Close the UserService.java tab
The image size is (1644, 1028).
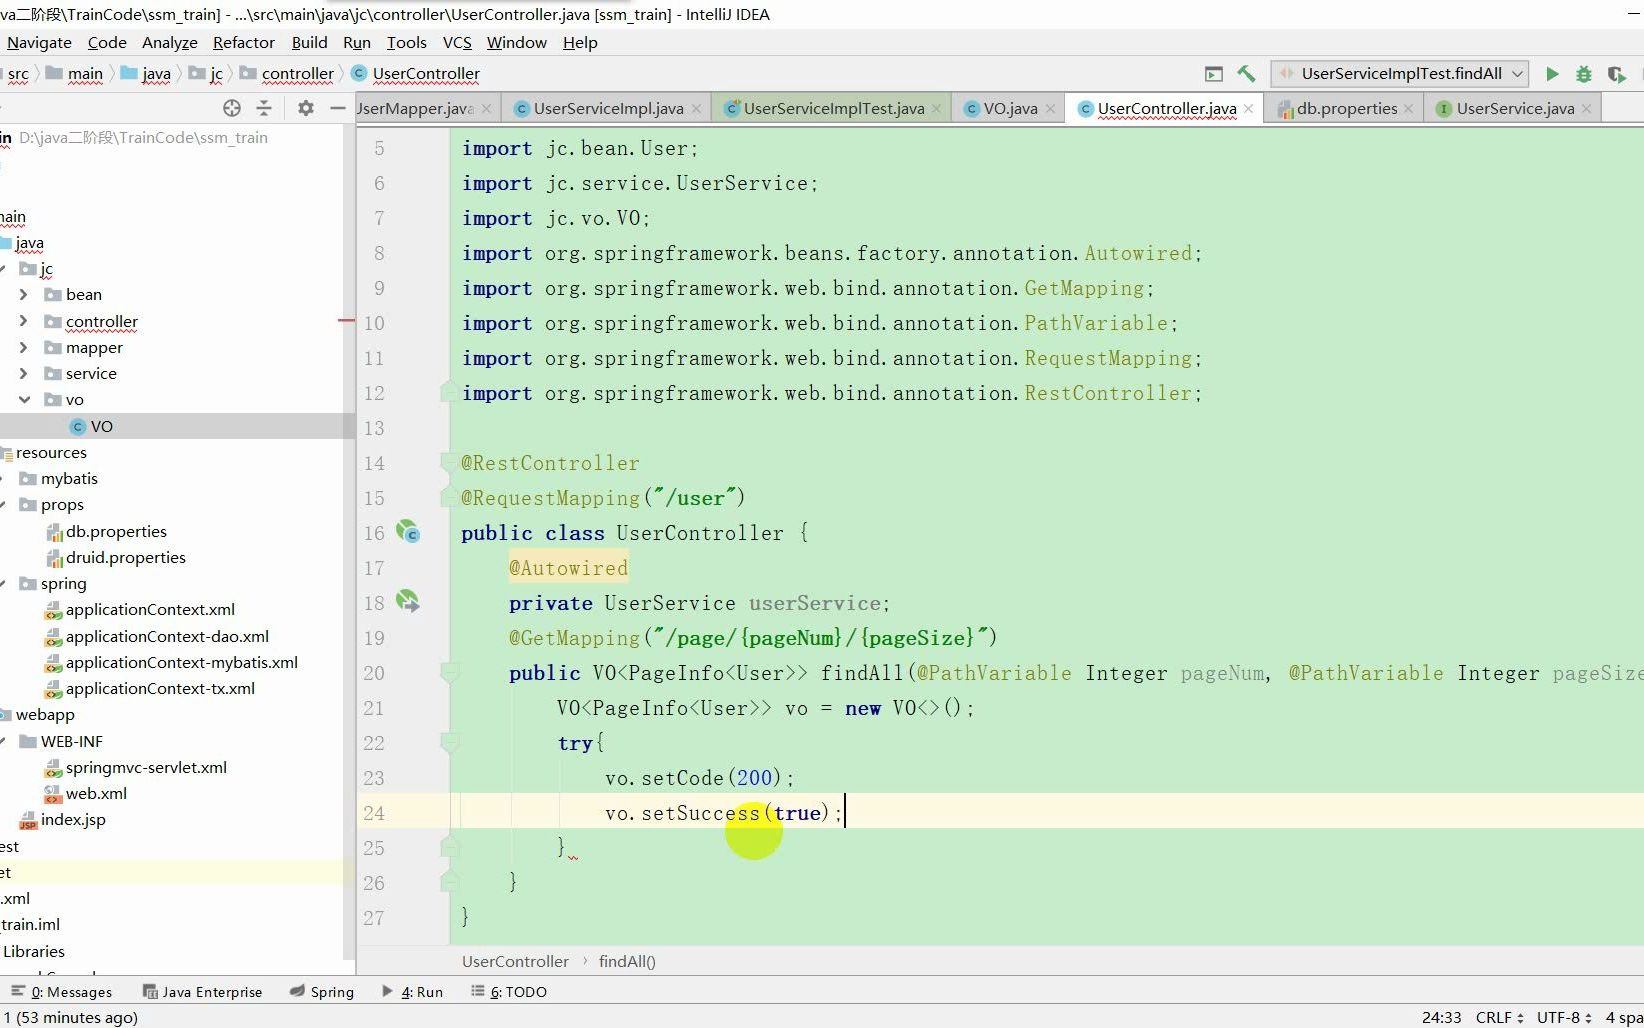tap(1586, 109)
